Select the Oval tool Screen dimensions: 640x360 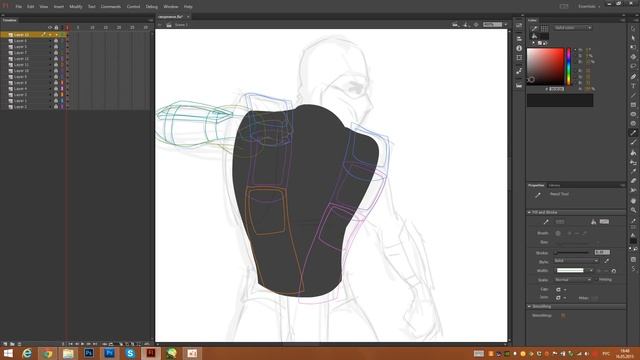[x=633, y=114]
